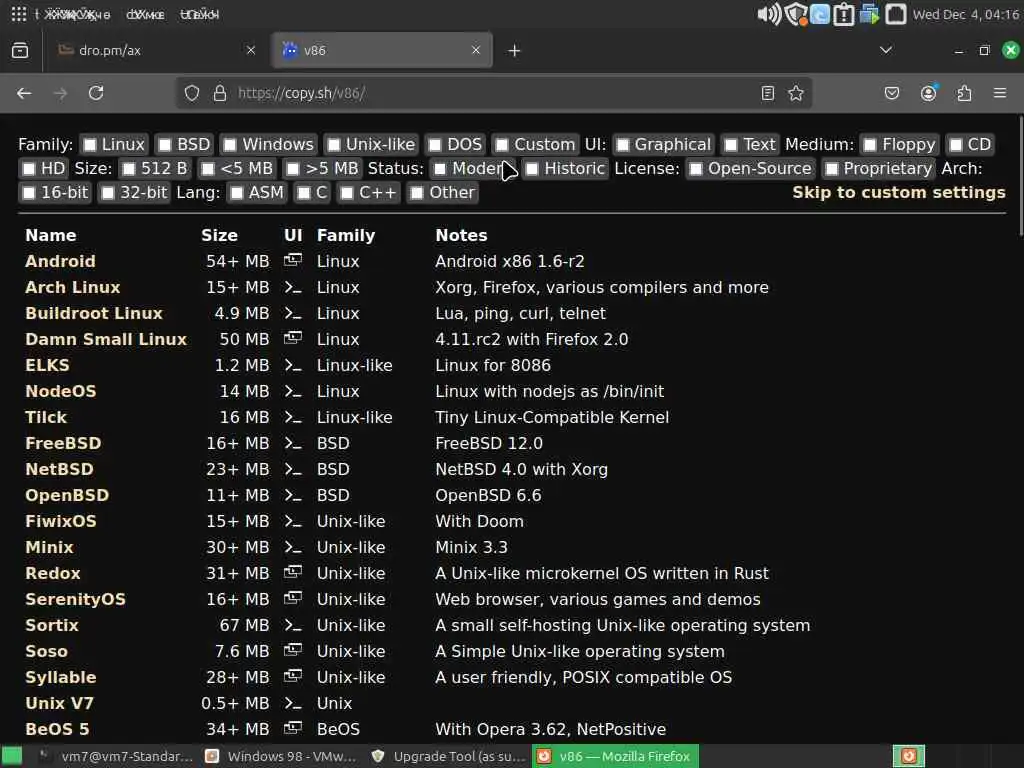Toggle the Floppy medium checkbox

click(x=871, y=144)
